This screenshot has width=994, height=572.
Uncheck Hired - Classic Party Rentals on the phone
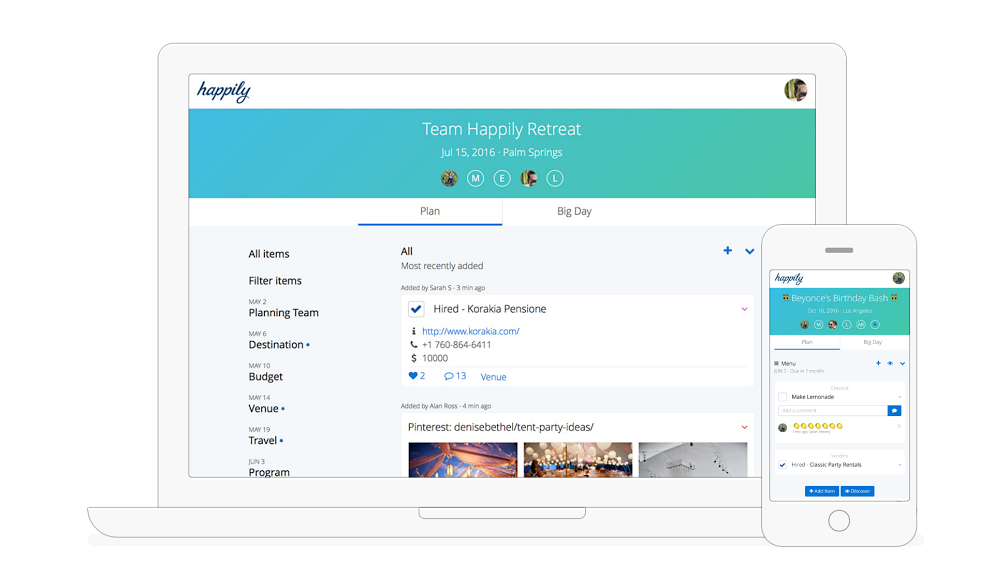[782, 465]
